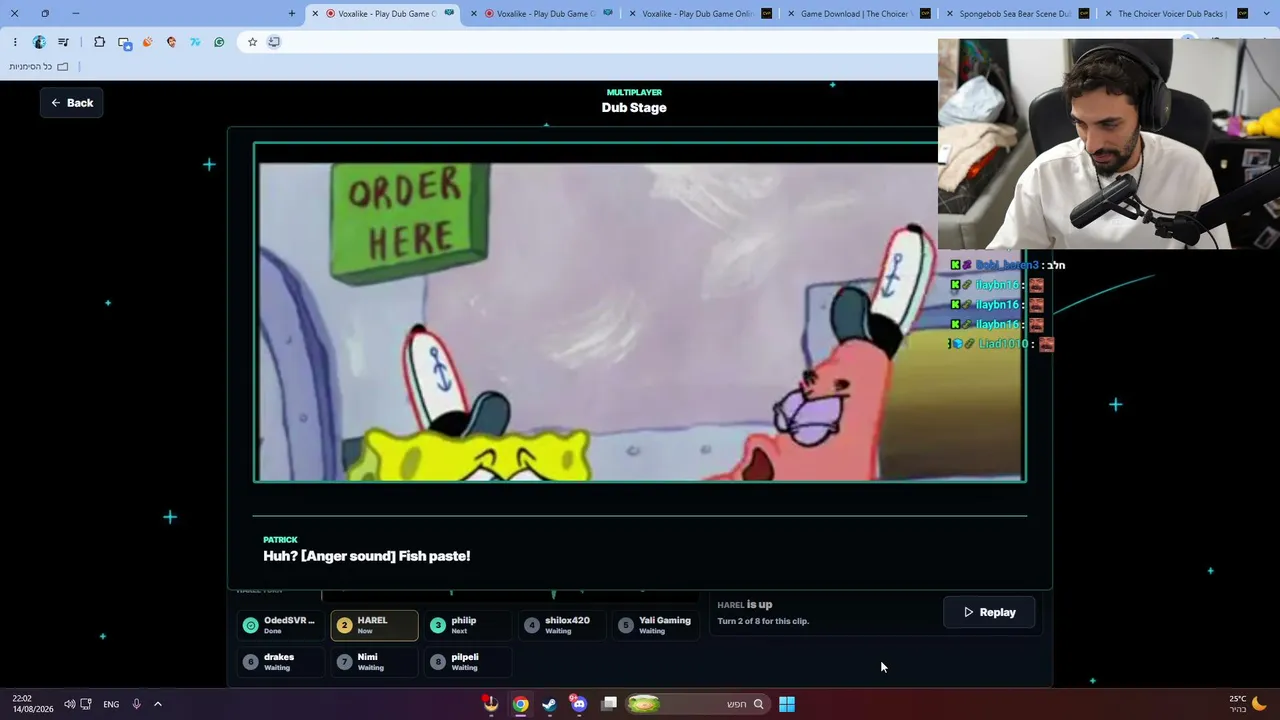Screen dimensions: 1280x720
Task: Open the Extensions puzzle icon
Action: pyautogui.click(x=99, y=42)
